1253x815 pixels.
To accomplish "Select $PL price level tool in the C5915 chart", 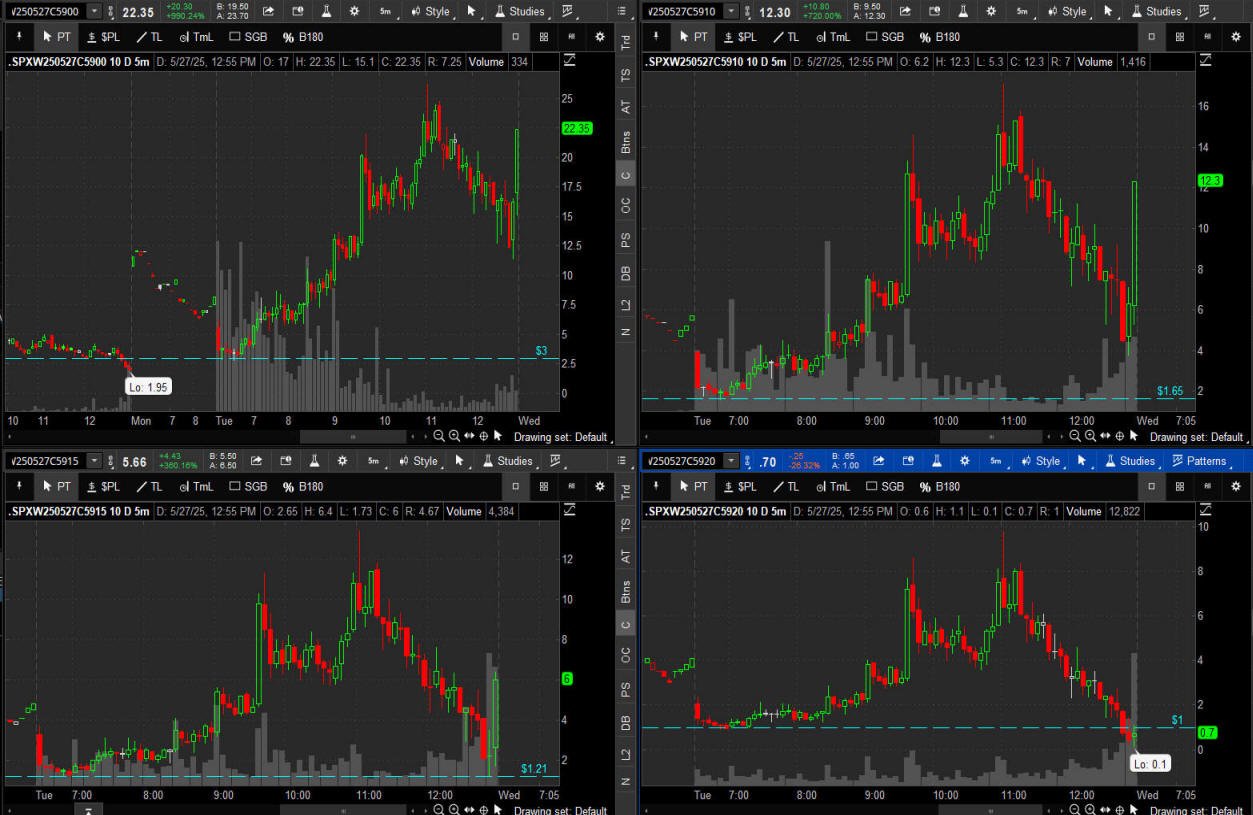I will [x=103, y=486].
